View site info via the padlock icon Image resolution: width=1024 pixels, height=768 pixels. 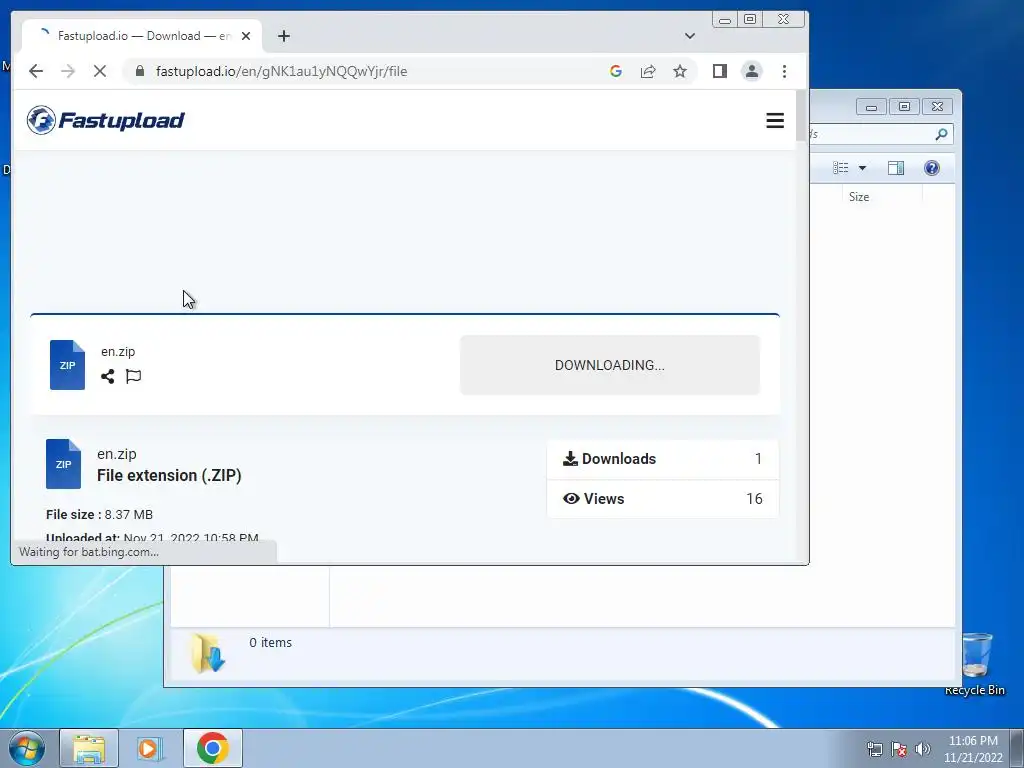point(140,71)
